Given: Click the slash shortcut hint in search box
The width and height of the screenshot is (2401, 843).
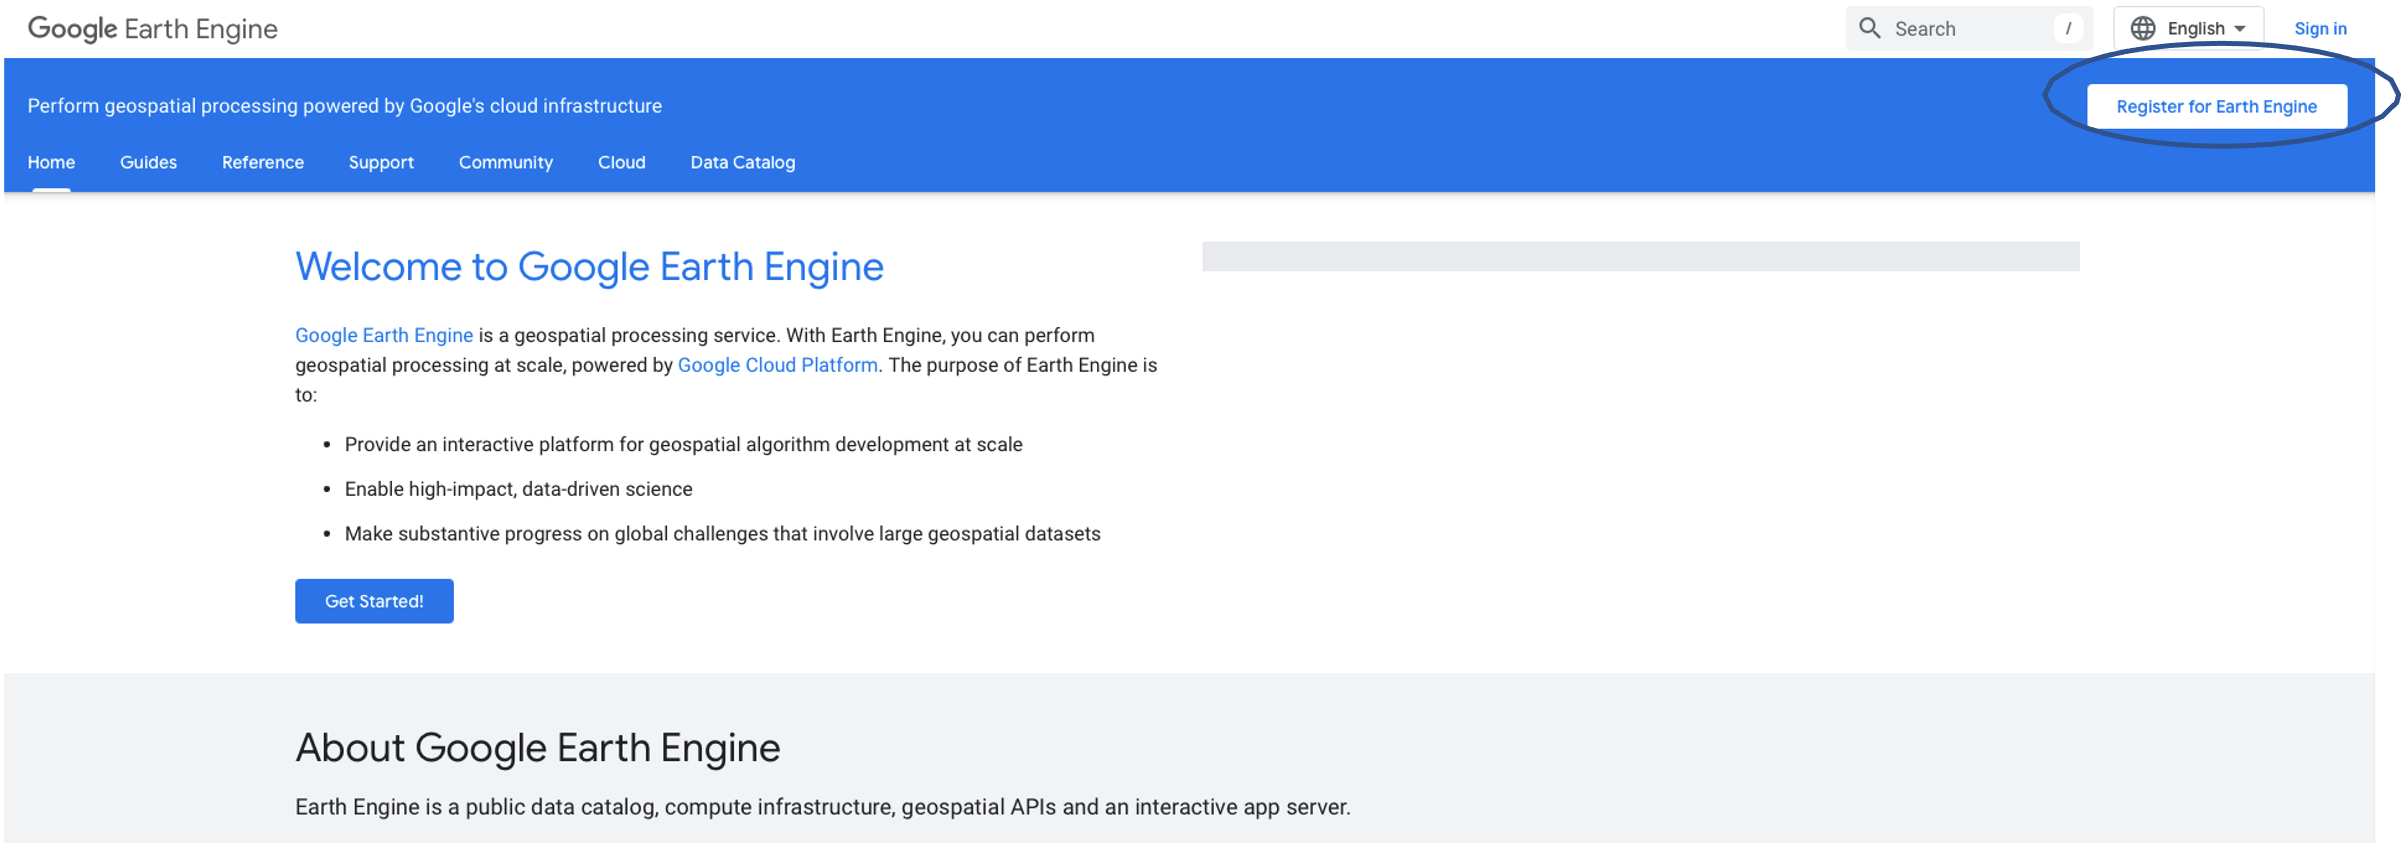Looking at the screenshot, I should click(x=2068, y=29).
